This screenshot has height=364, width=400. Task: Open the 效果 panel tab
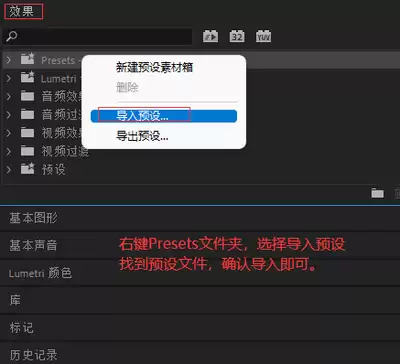pyautogui.click(x=22, y=11)
